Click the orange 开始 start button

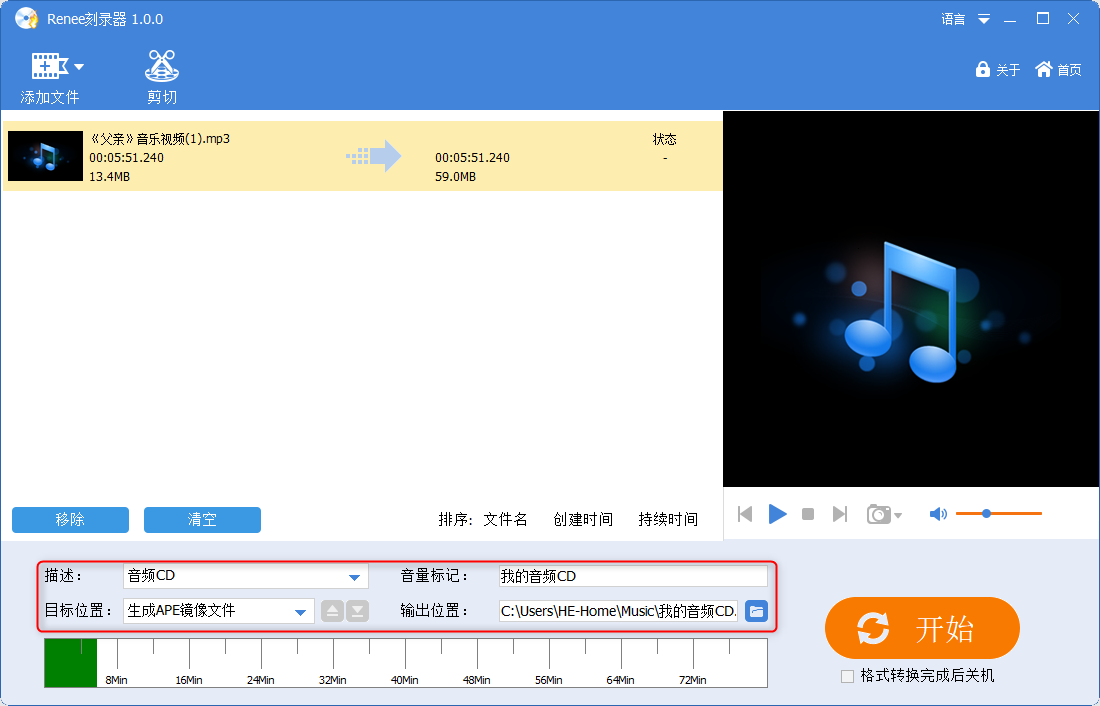click(x=921, y=628)
